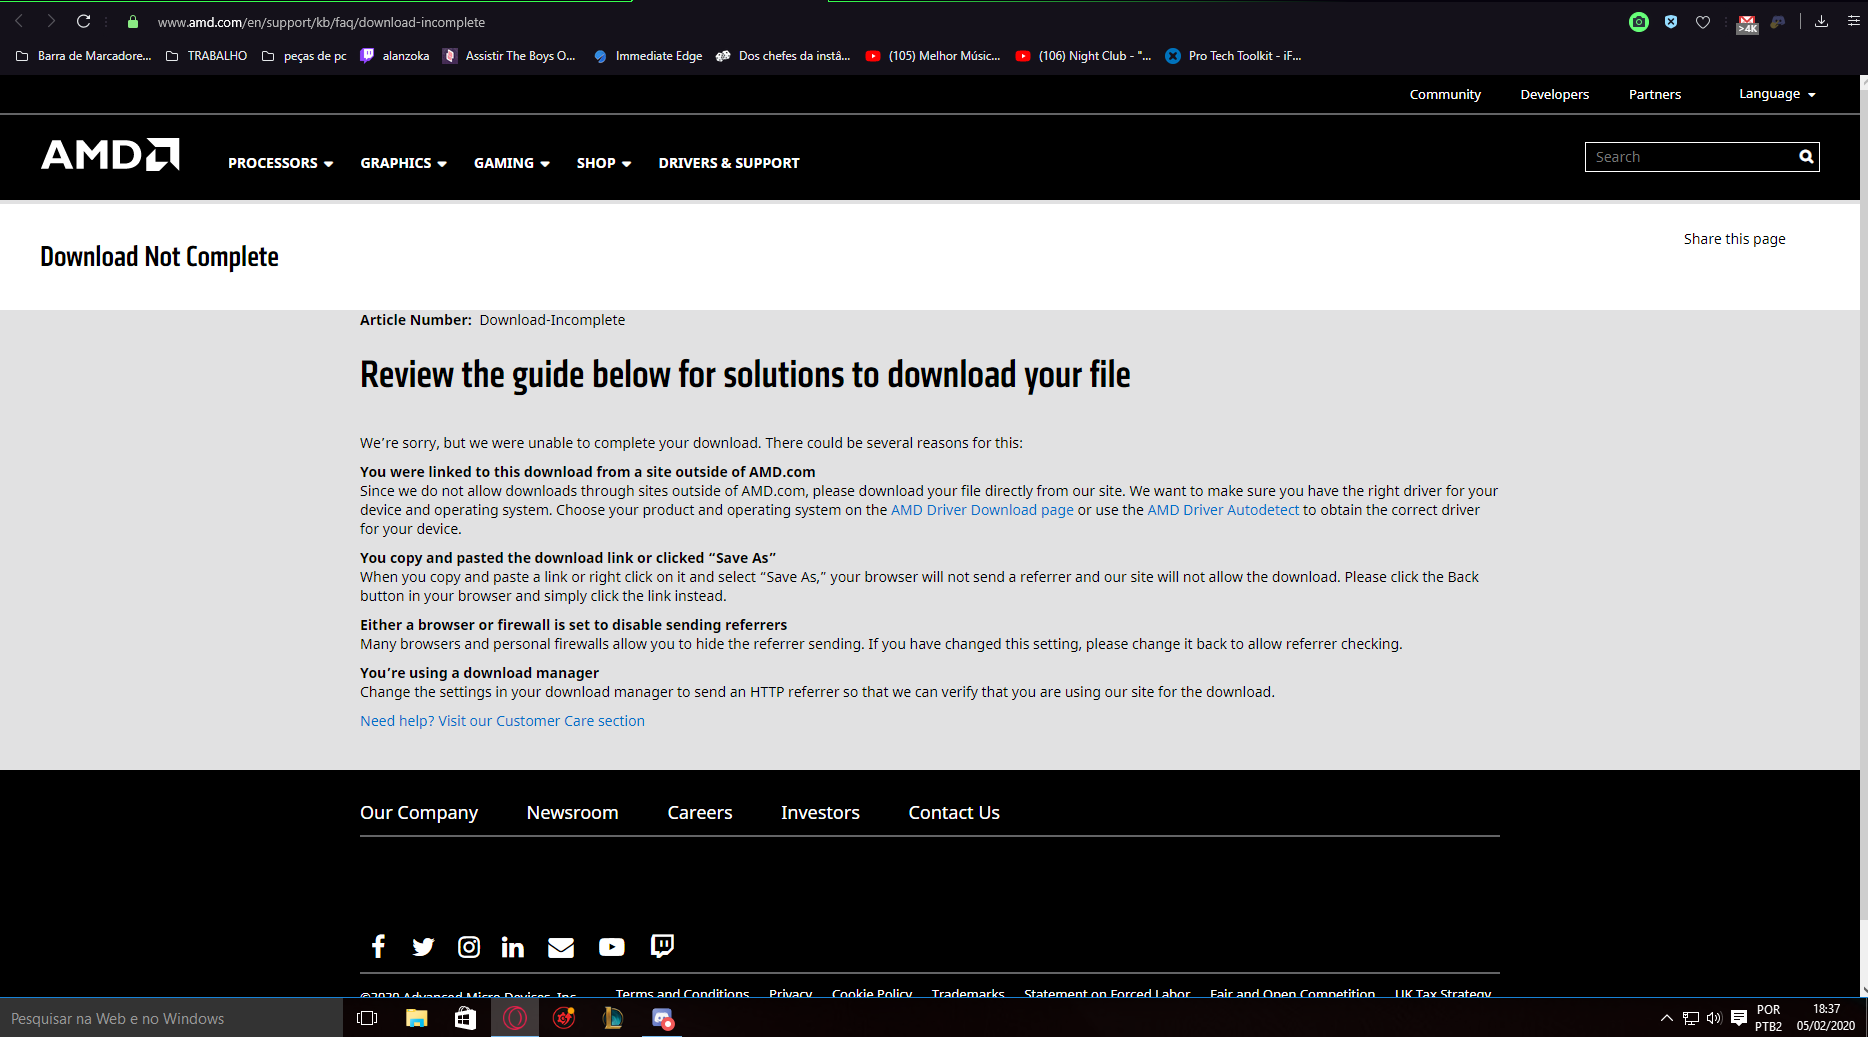The height and width of the screenshot is (1037, 1868).
Task: Open browser downloads icon
Action: coord(1822,21)
